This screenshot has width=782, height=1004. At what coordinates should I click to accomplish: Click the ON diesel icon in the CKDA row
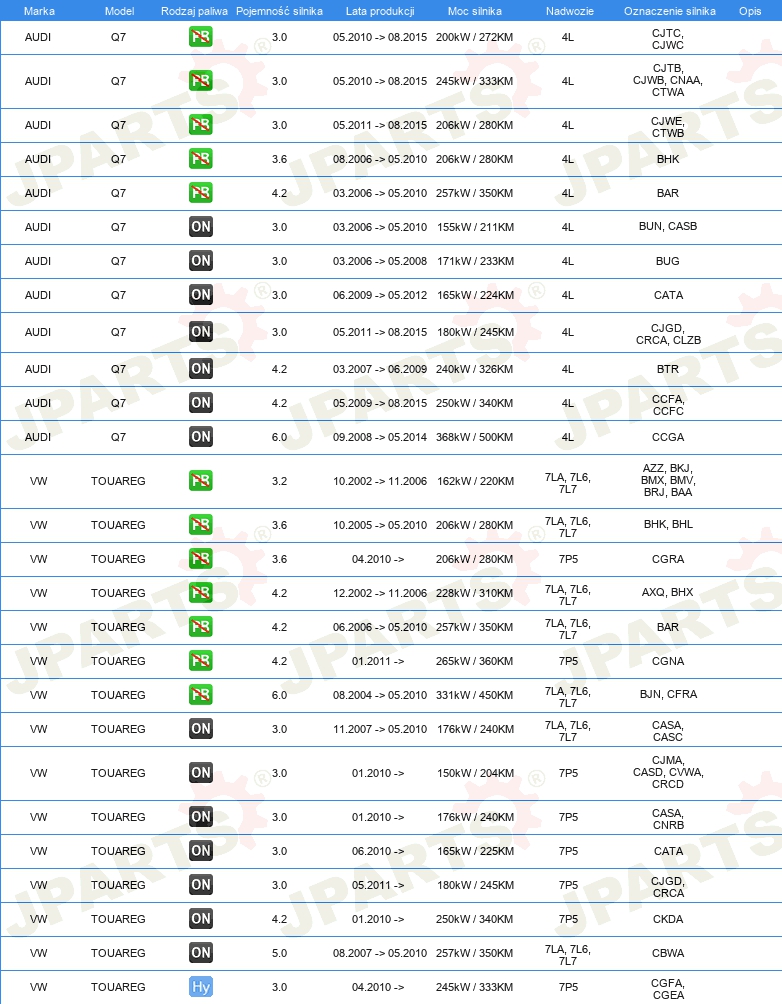pyautogui.click(x=200, y=919)
